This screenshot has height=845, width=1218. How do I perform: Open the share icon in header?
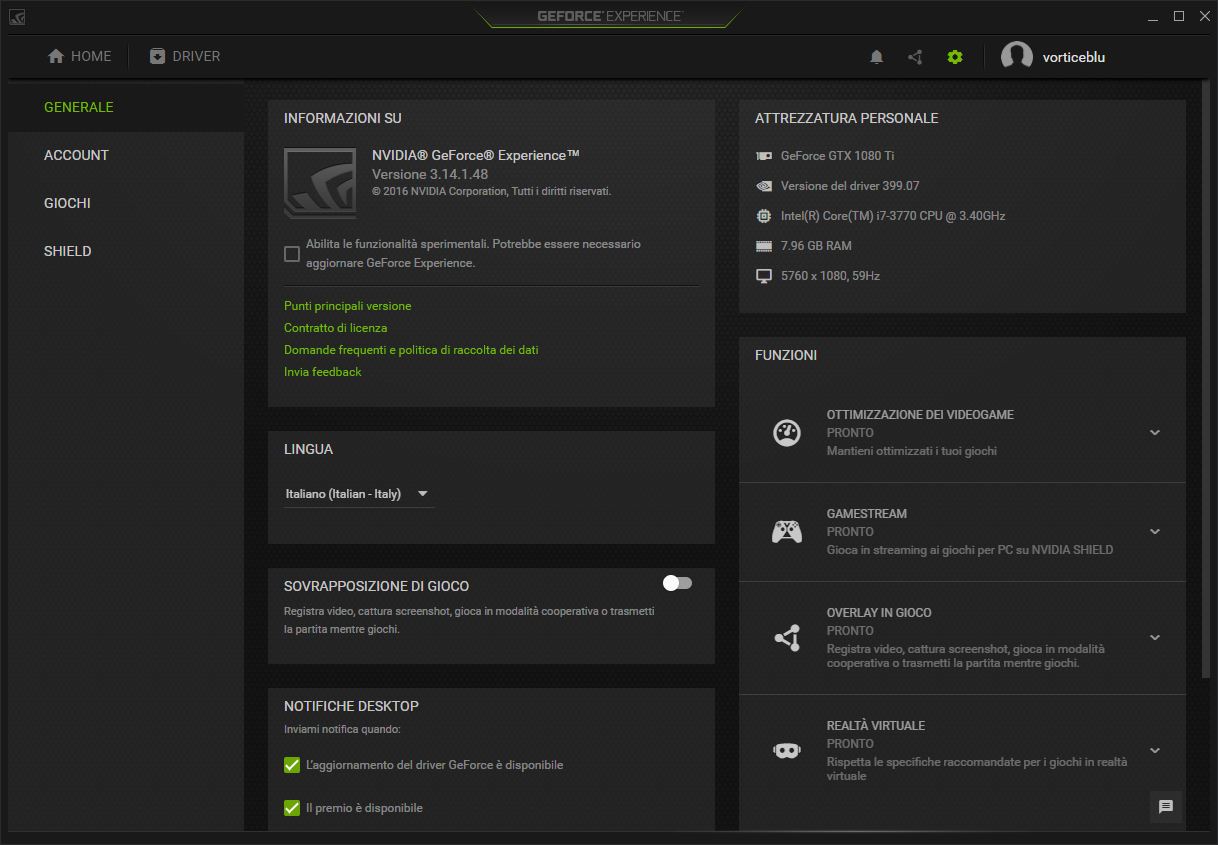915,57
